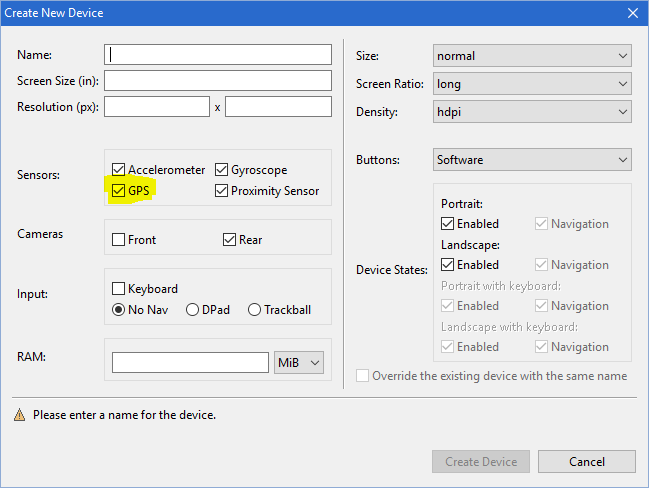Image resolution: width=649 pixels, height=488 pixels.
Task: Uncheck the Proximity Sensor option
Action: [x=222, y=191]
